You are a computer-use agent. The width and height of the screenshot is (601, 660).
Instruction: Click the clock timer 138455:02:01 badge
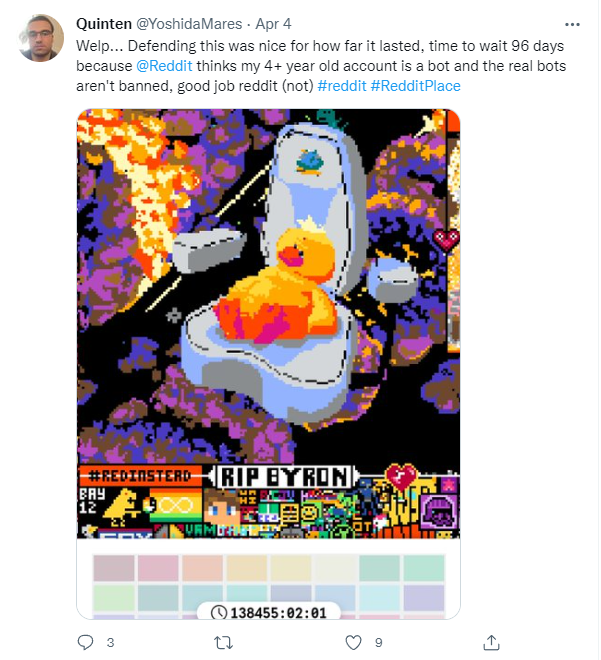click(269, 612)
